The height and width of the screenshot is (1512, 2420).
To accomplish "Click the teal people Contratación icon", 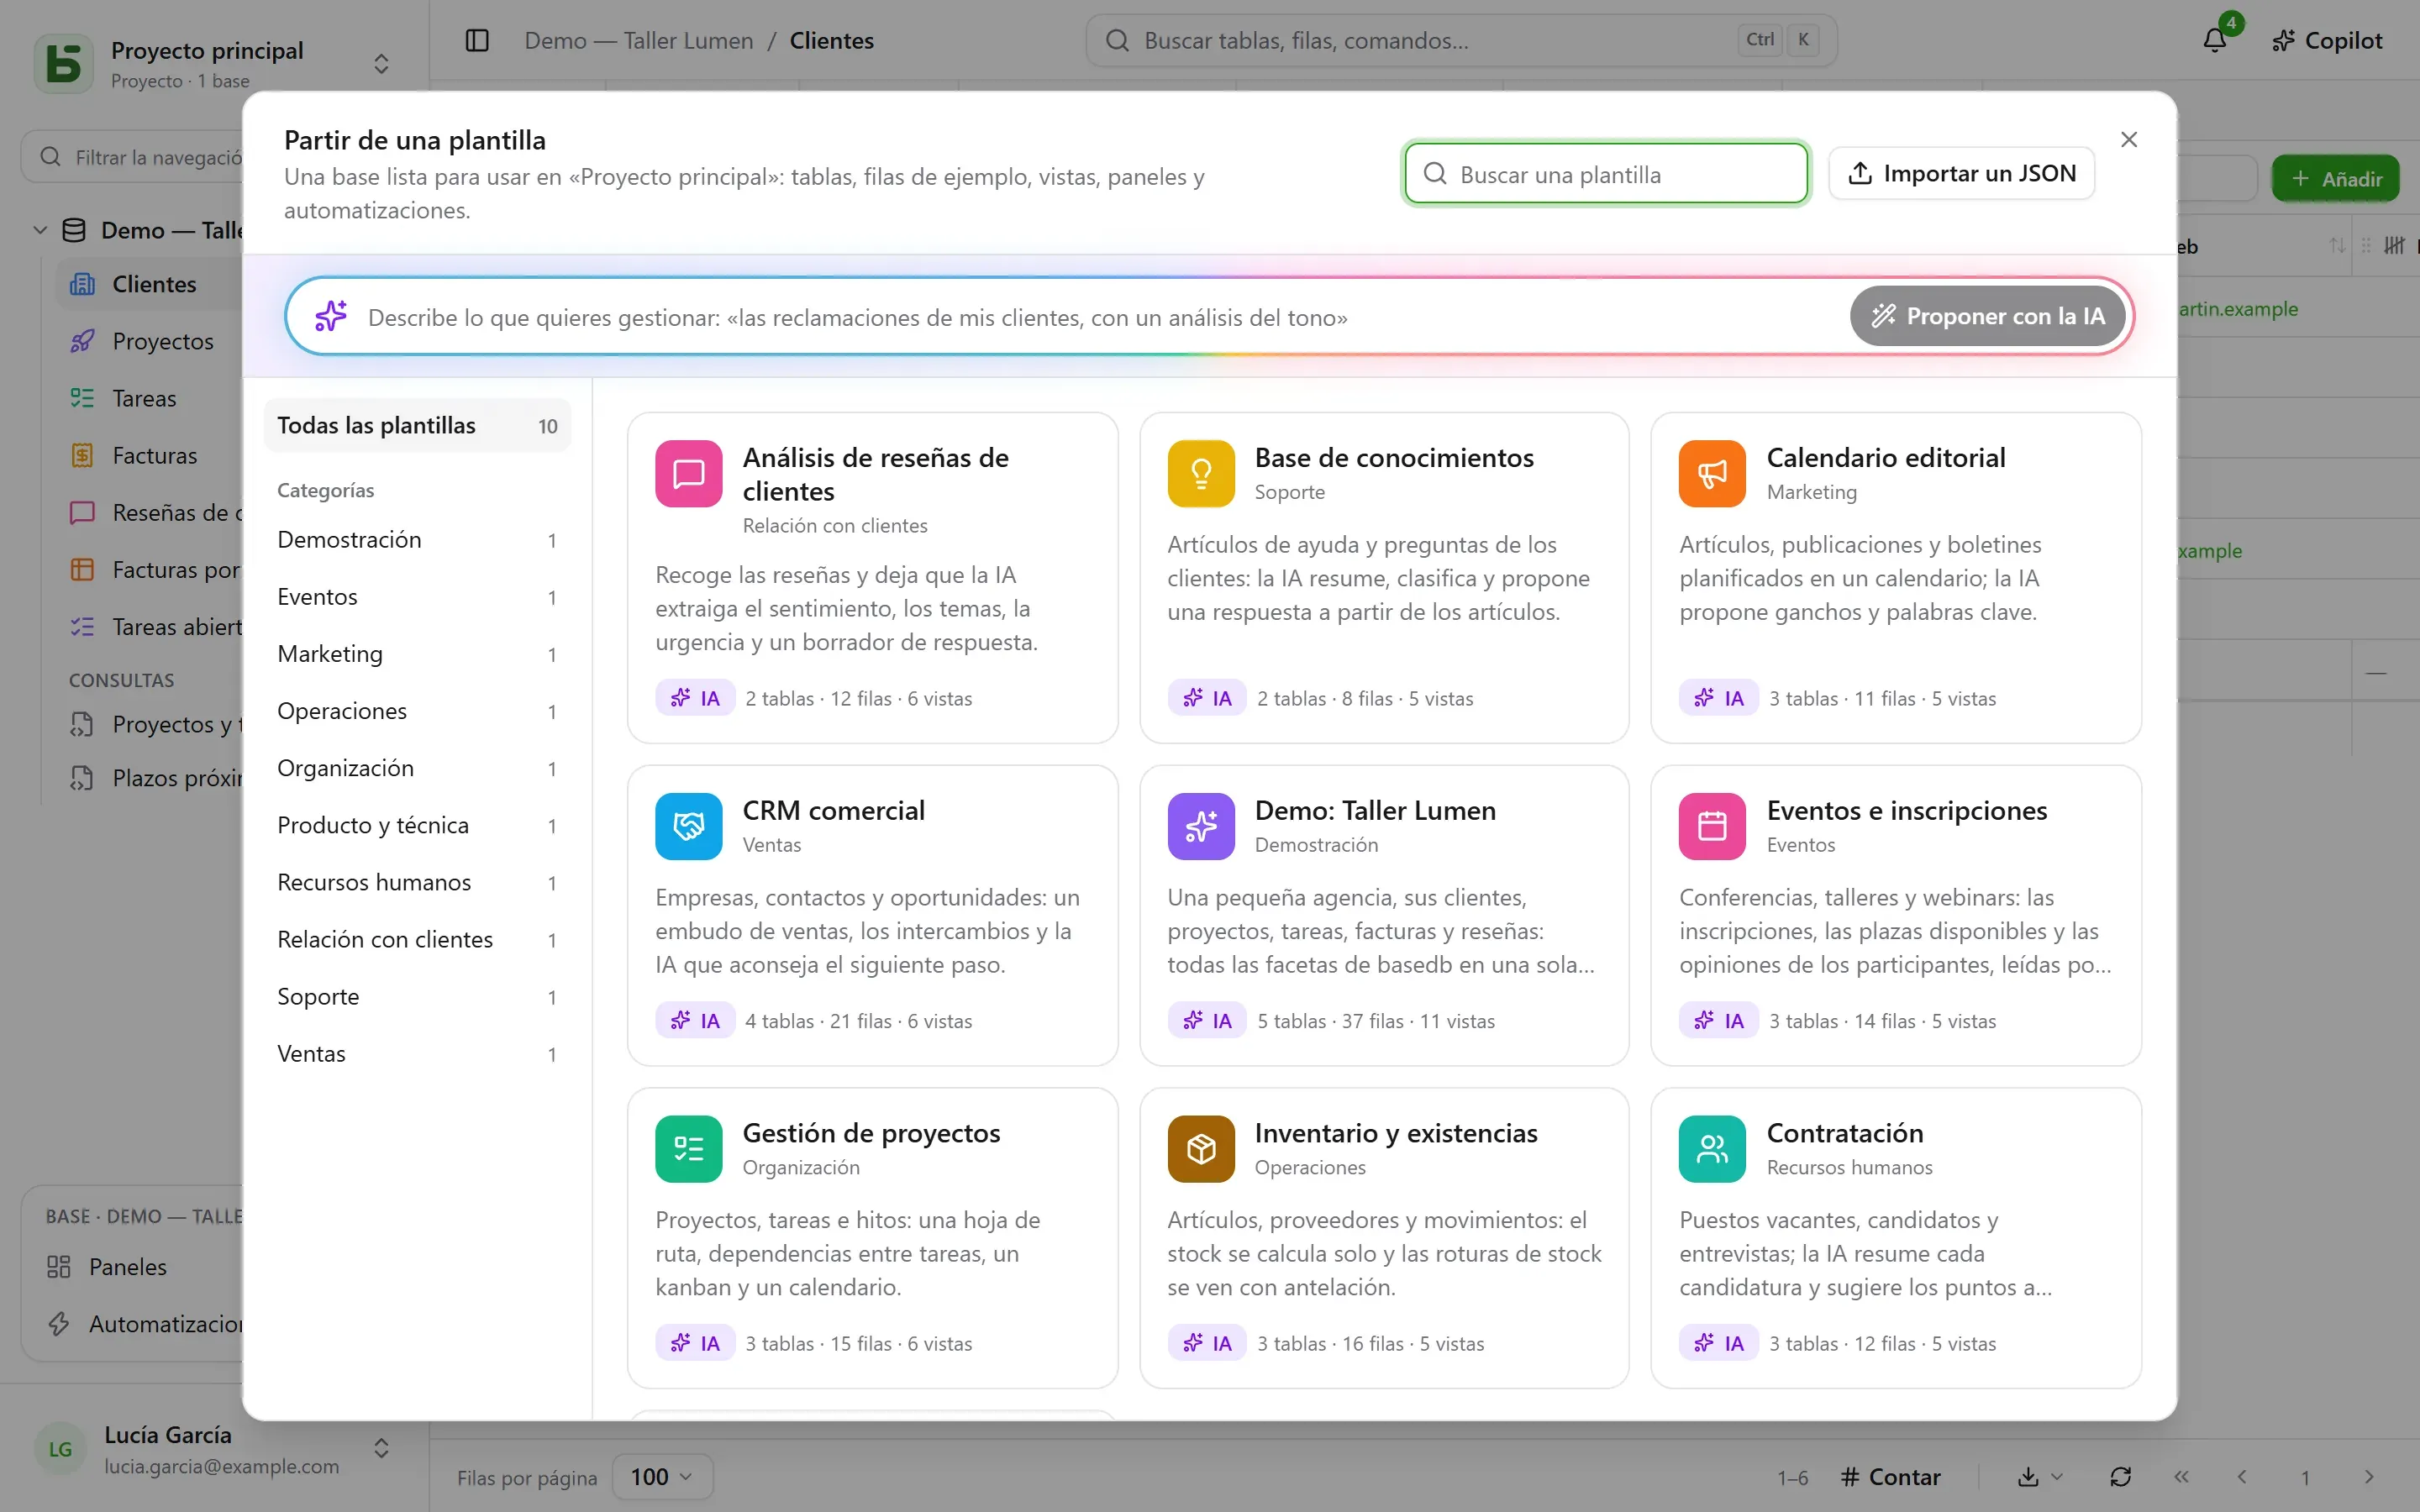I will click(x=1712, y=1148).
